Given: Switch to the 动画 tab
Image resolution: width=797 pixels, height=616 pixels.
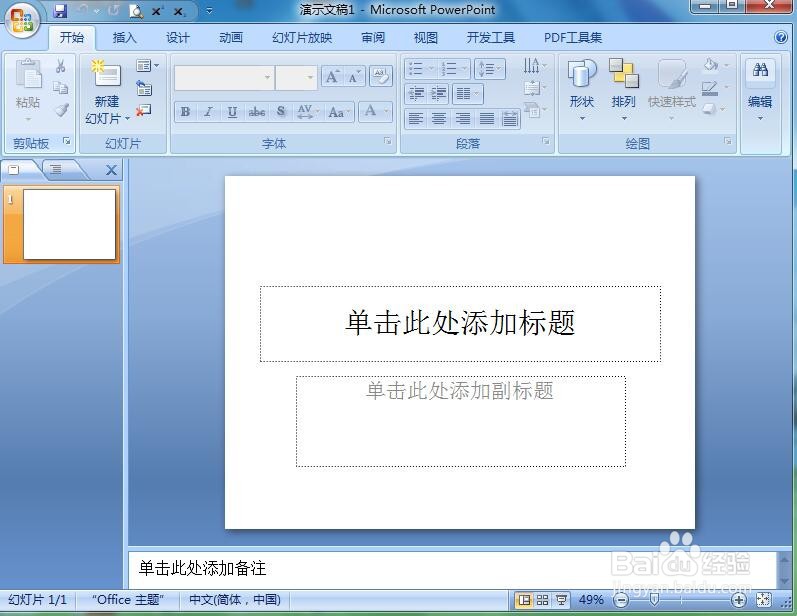Looking at the screenshot, I should click(231, 38).
